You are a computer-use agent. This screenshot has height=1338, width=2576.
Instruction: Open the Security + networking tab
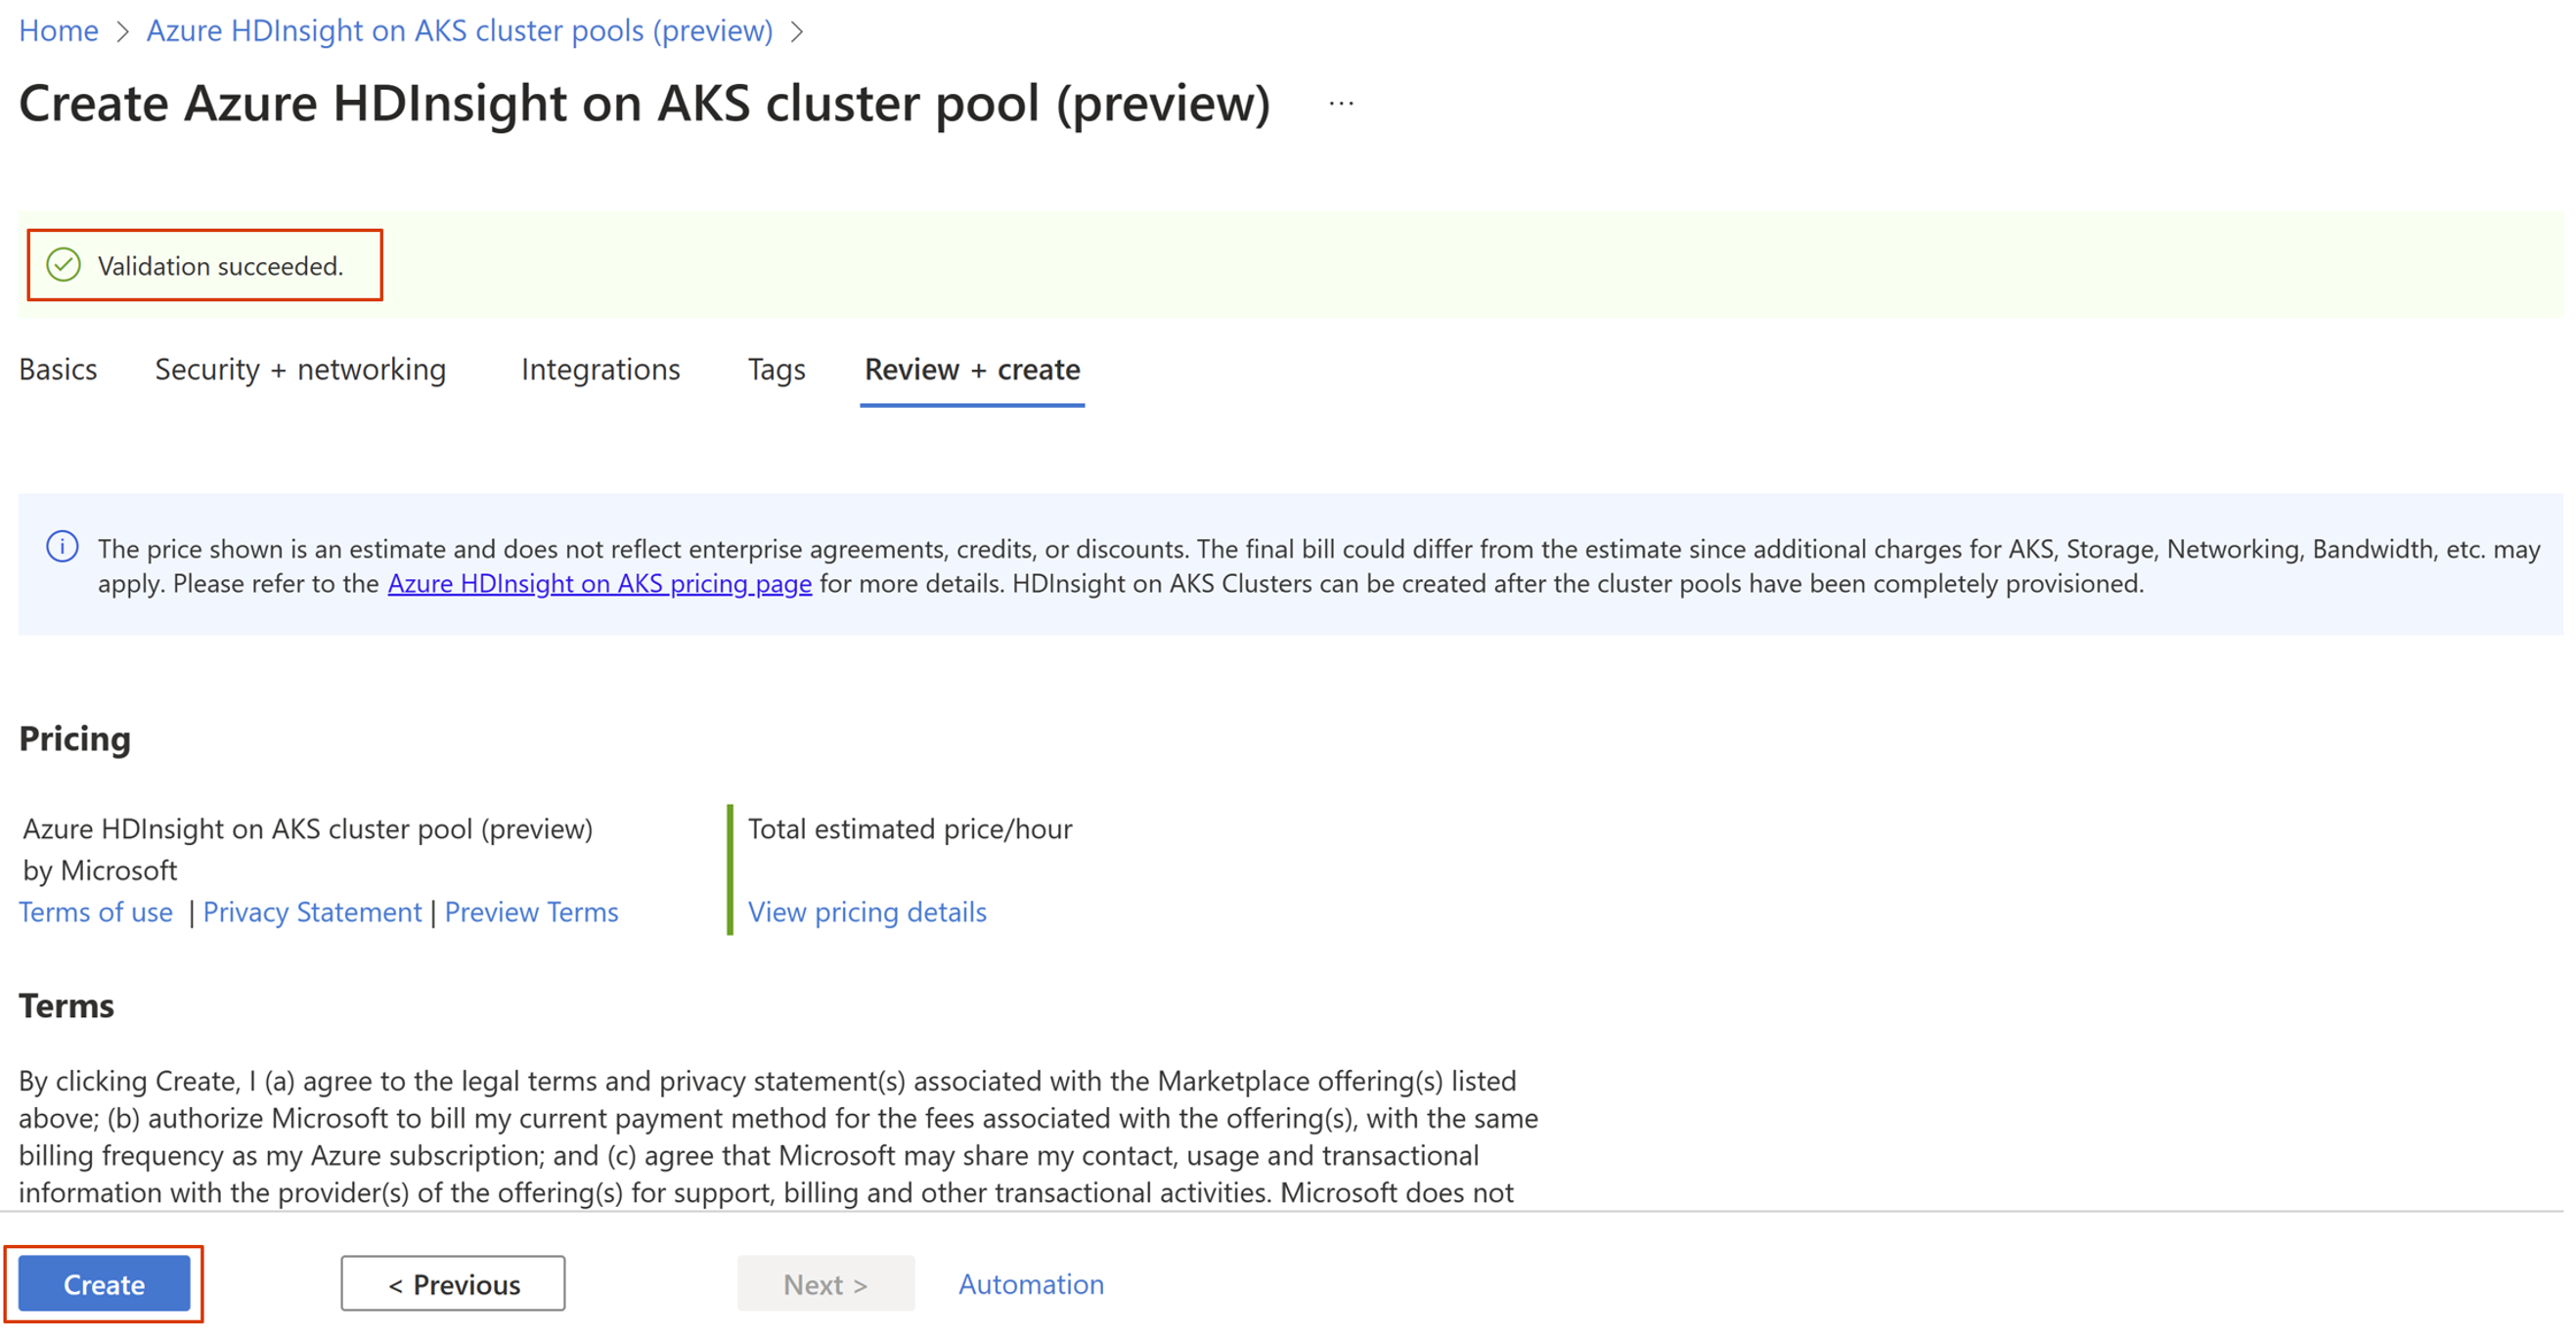pyautogui.click(x=300, y=368)
